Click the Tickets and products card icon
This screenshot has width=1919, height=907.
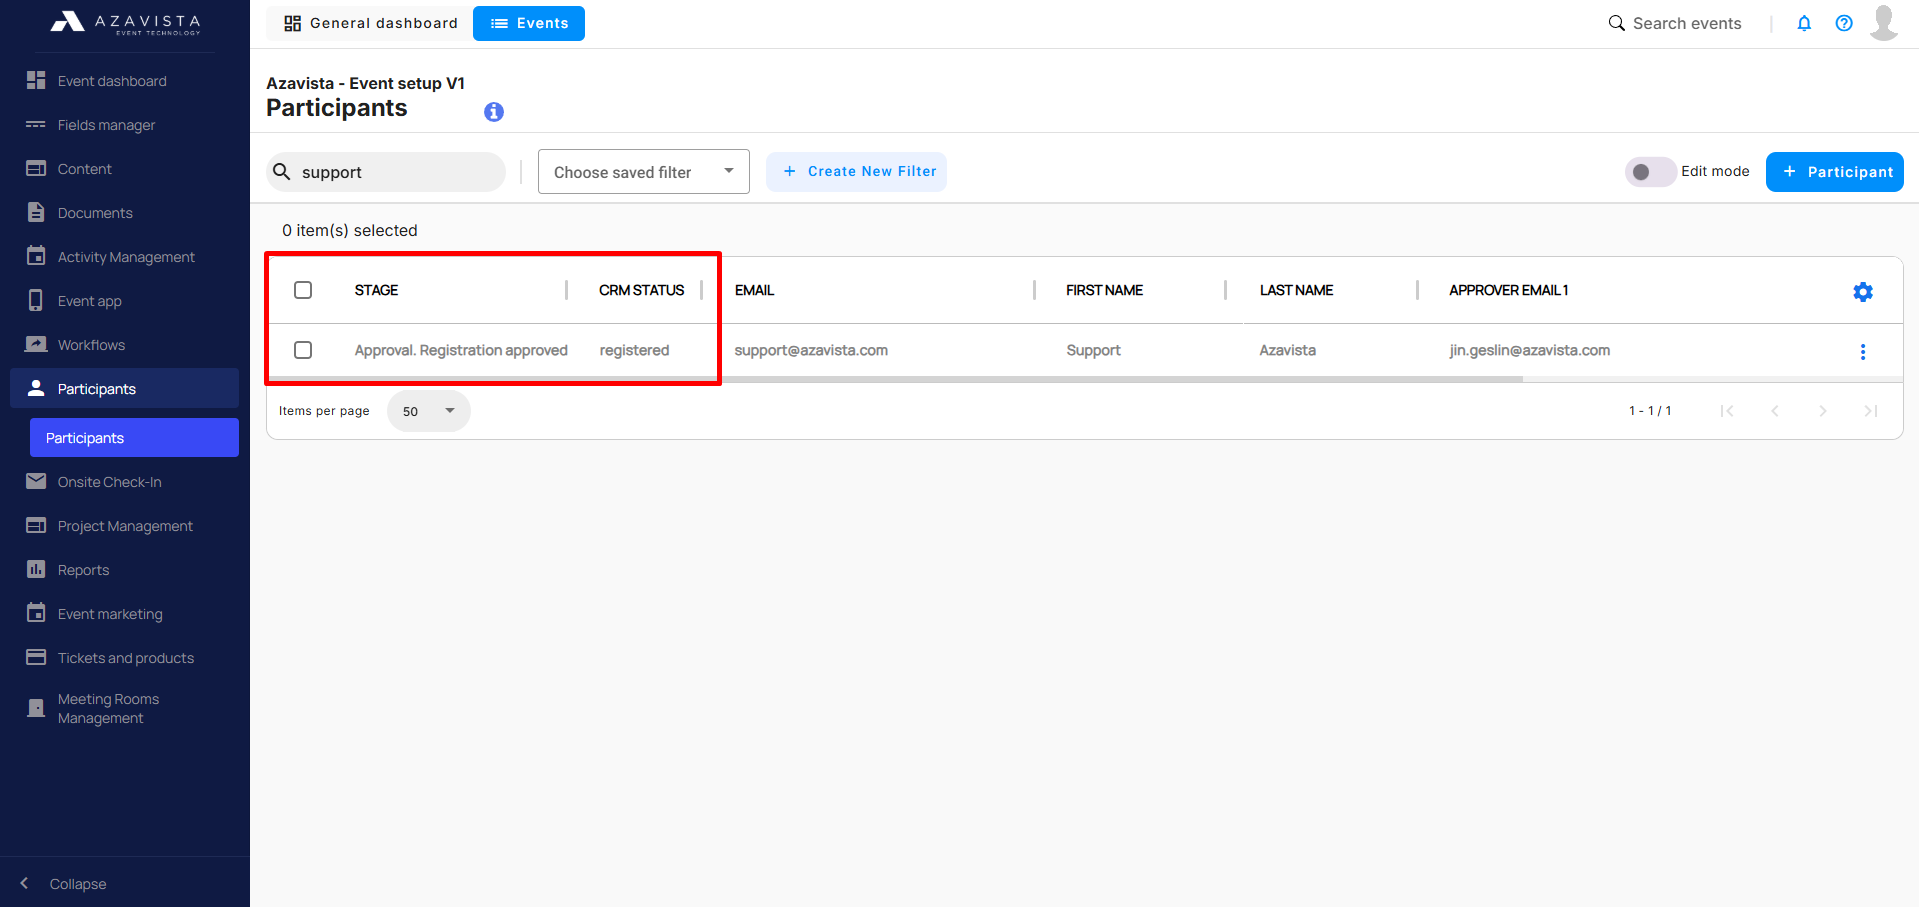click(x=36, y=657)
